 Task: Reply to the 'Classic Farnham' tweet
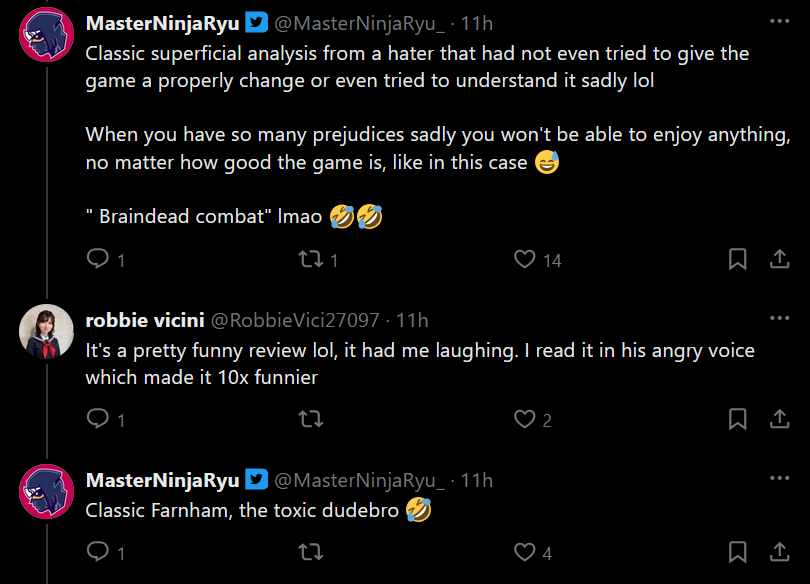coord(98,552)
